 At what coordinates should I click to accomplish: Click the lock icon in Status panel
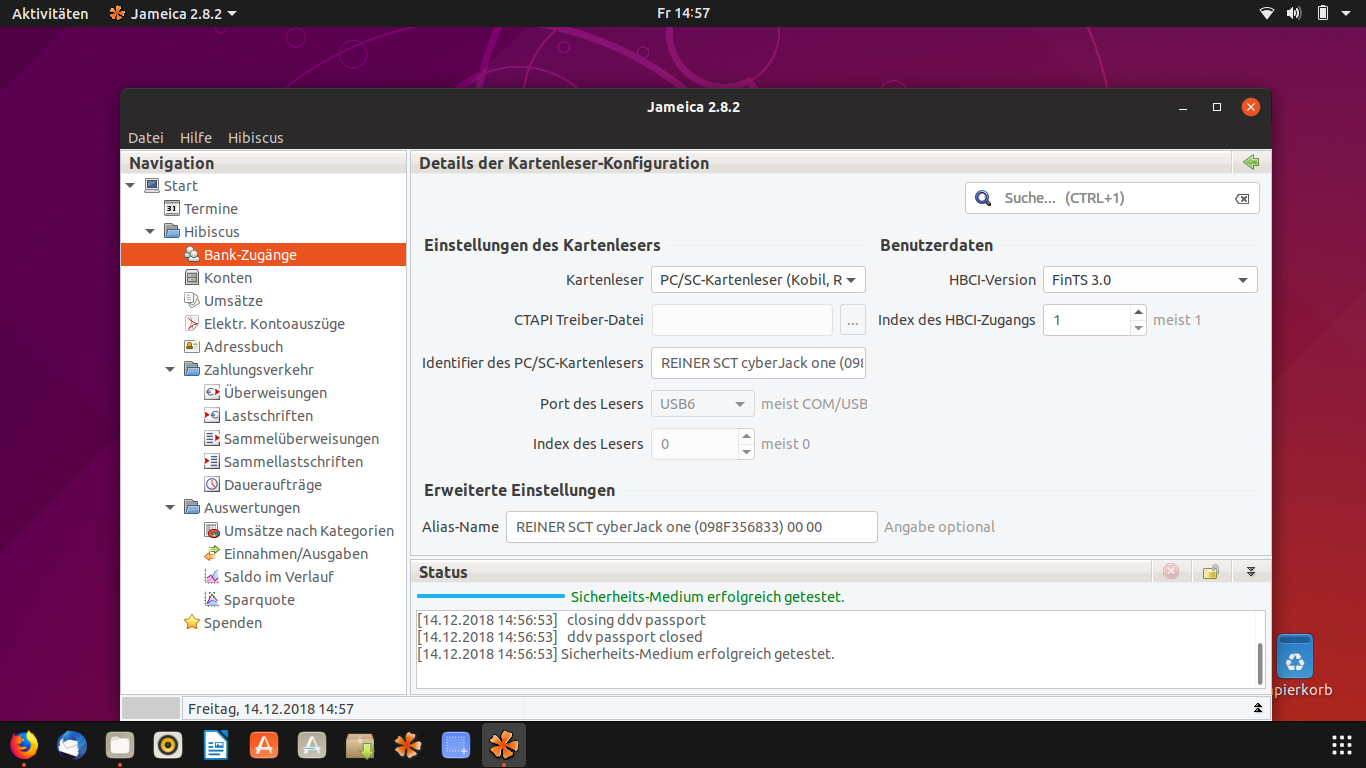[1211, 571]
